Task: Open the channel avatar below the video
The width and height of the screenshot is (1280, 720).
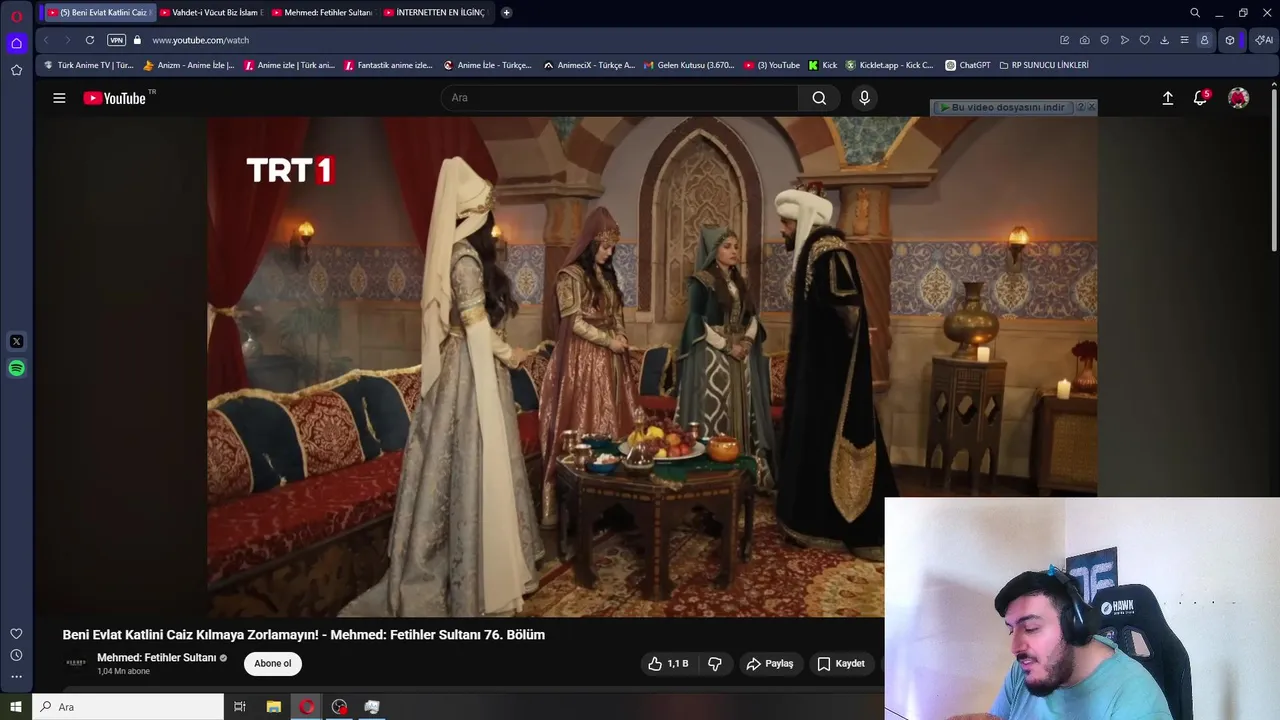Action: (x=75, y=663)
